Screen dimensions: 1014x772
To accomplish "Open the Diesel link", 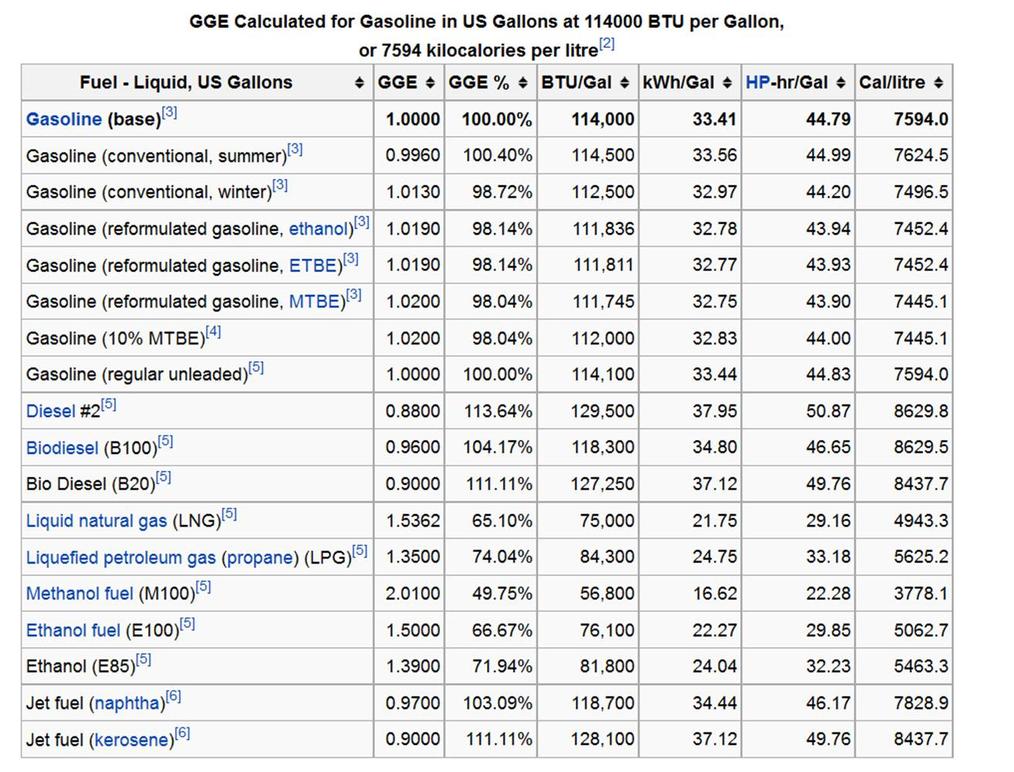I will [x=50, y=411].
